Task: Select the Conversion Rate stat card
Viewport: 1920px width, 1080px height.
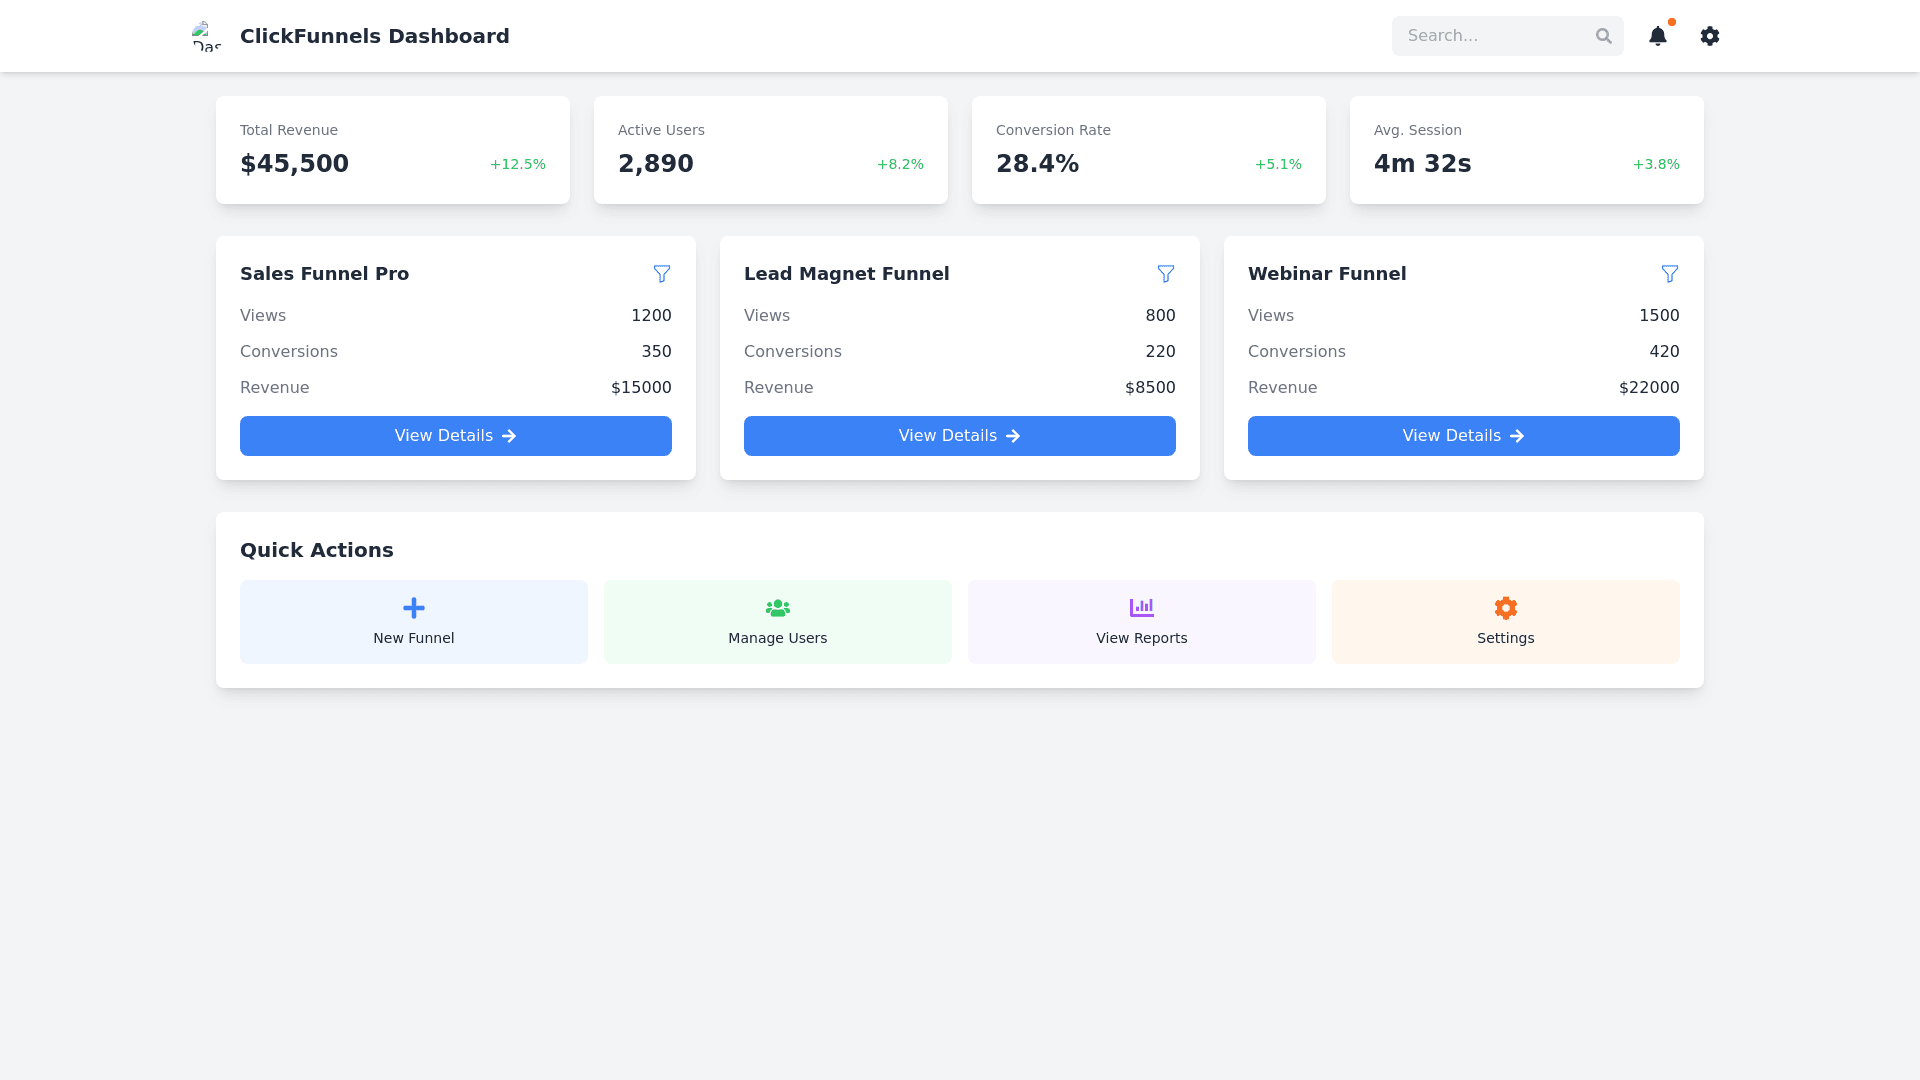Action: (1148, 150)
